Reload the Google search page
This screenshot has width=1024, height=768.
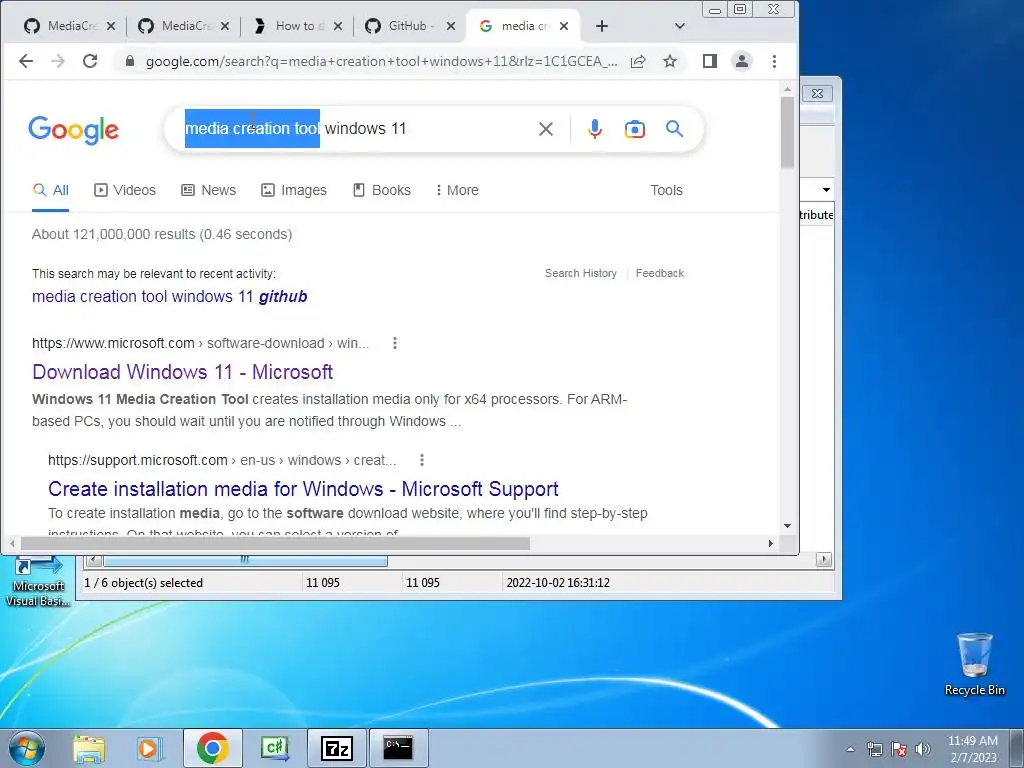pyautogui.click(x=90, y=61)
